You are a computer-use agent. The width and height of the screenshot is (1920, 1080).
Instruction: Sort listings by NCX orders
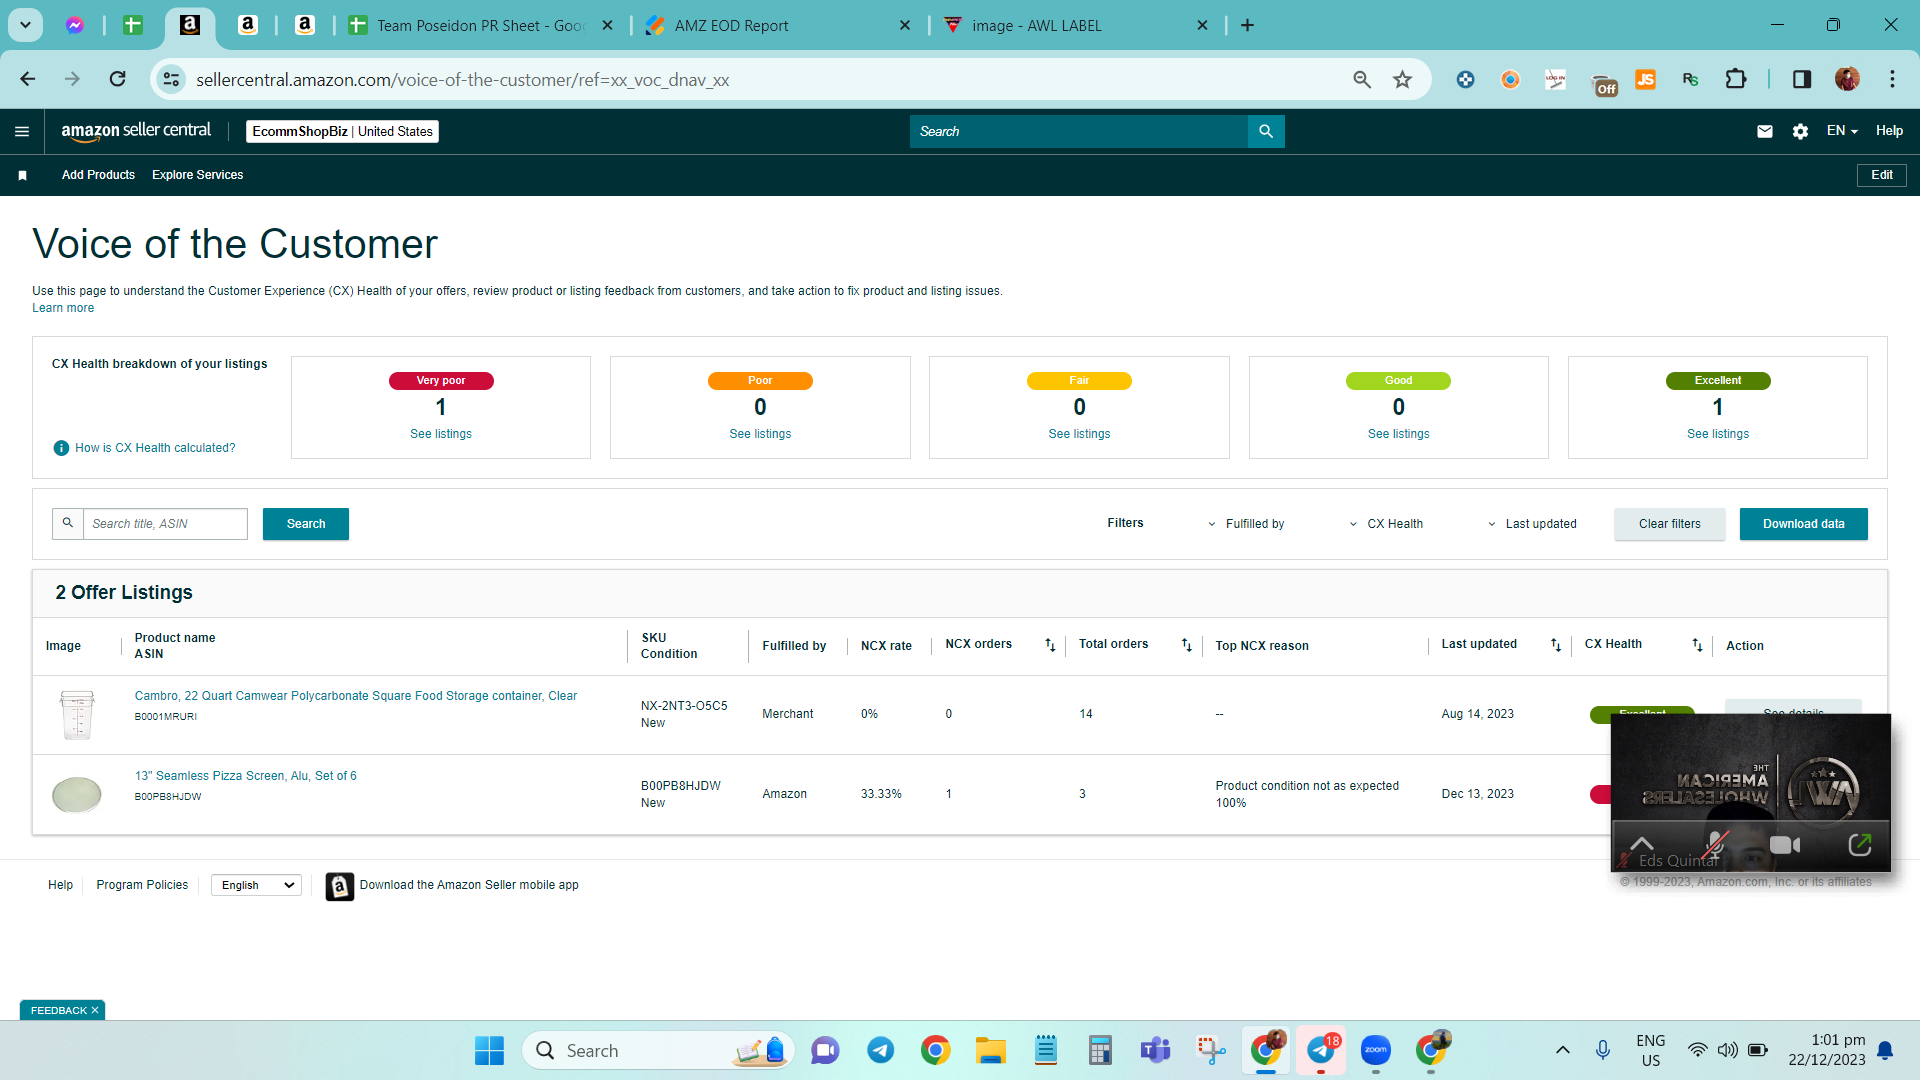[1050, 645]
